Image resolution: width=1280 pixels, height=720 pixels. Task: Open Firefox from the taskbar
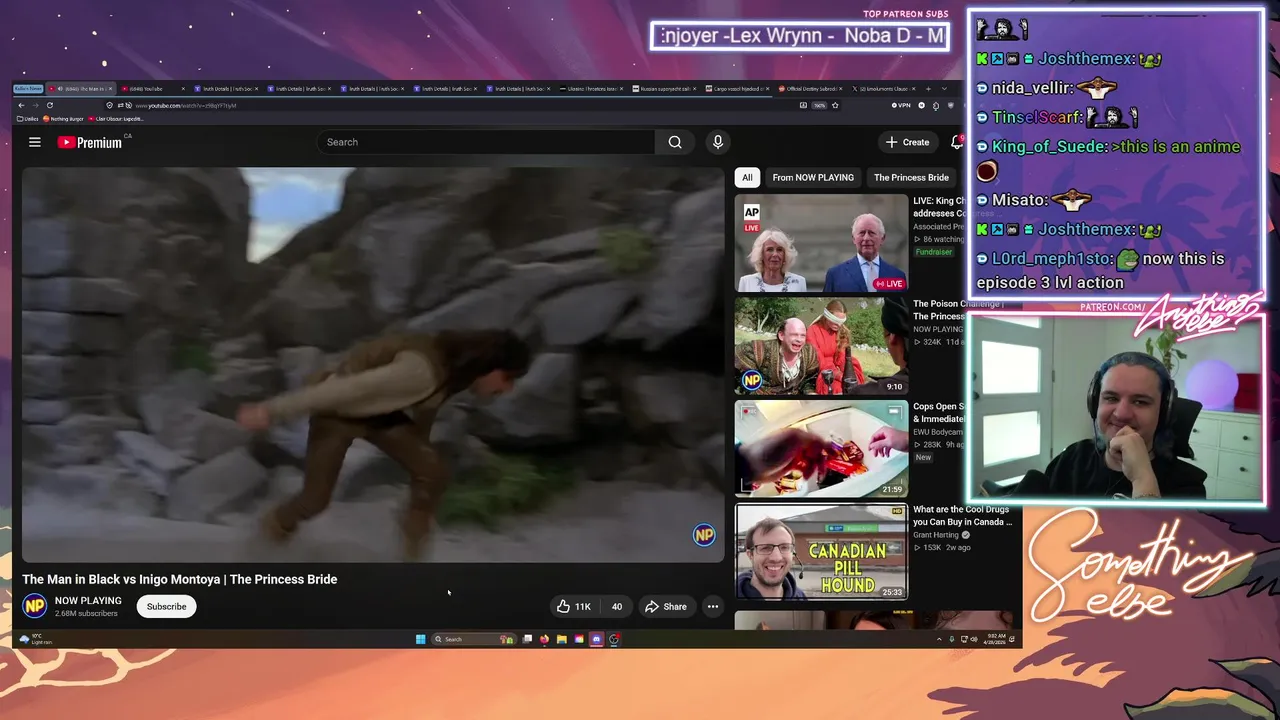coord(544,639)
